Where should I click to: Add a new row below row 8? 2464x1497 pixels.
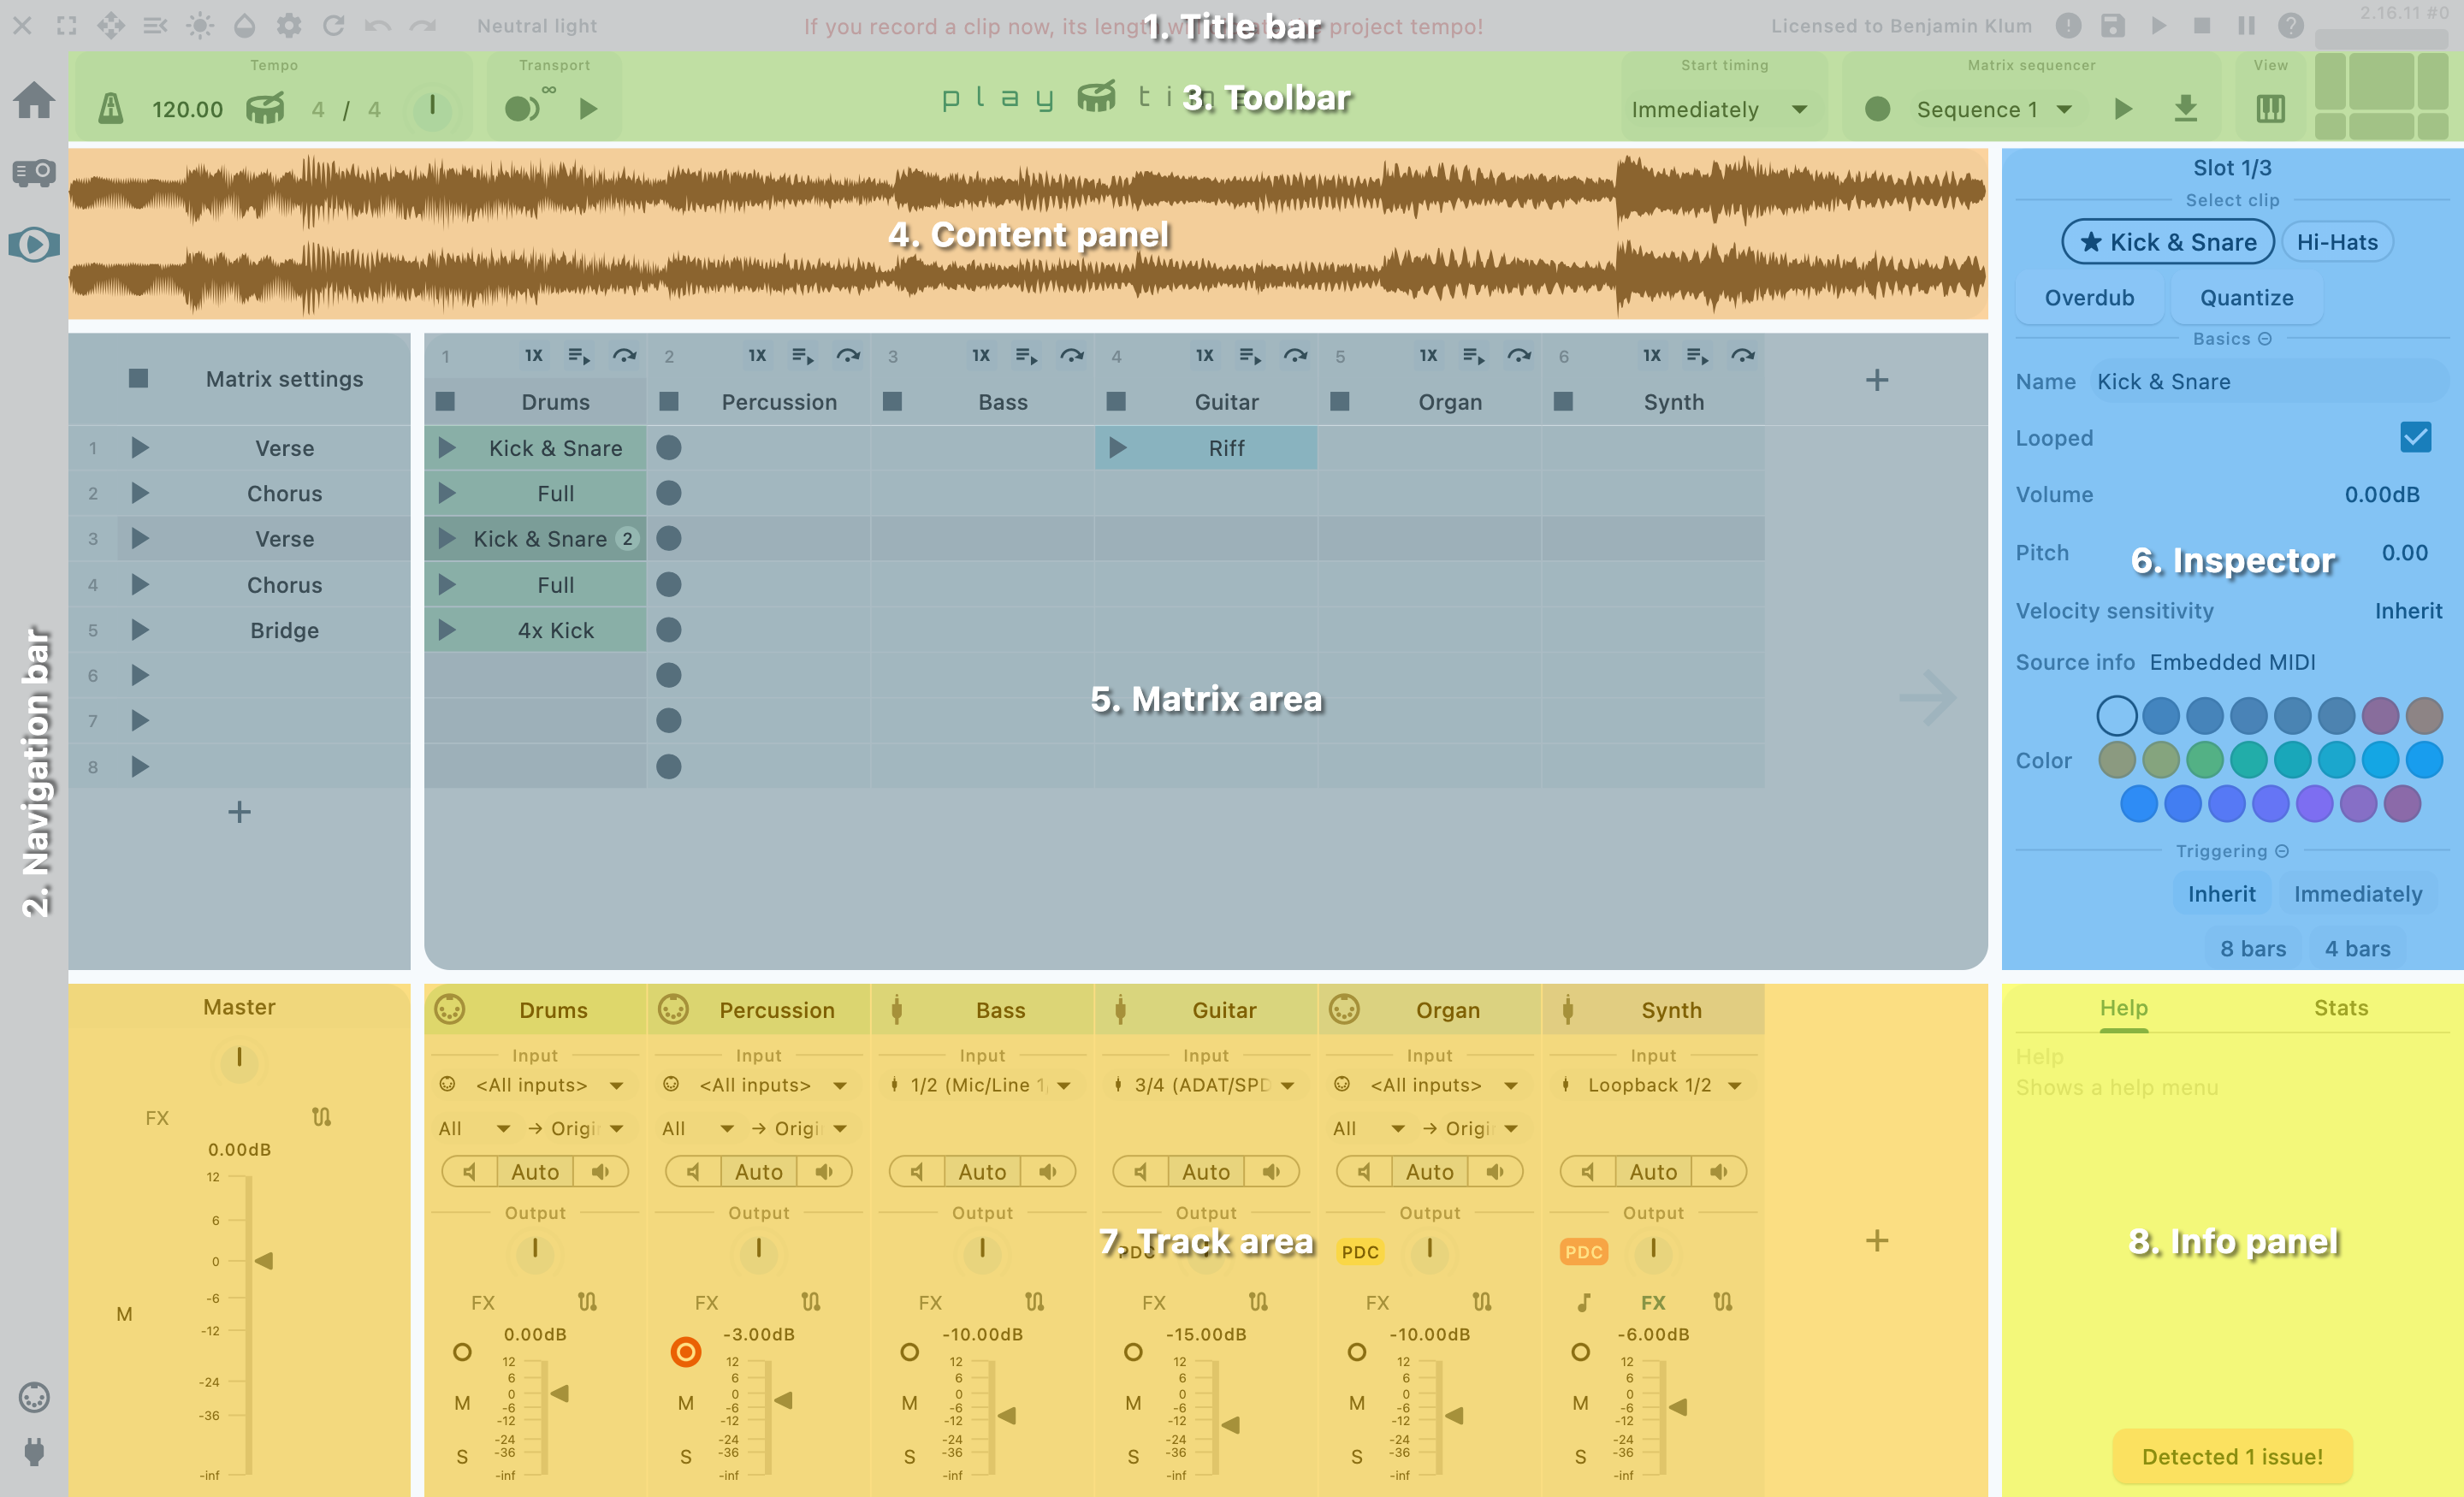tap(239, 811)
